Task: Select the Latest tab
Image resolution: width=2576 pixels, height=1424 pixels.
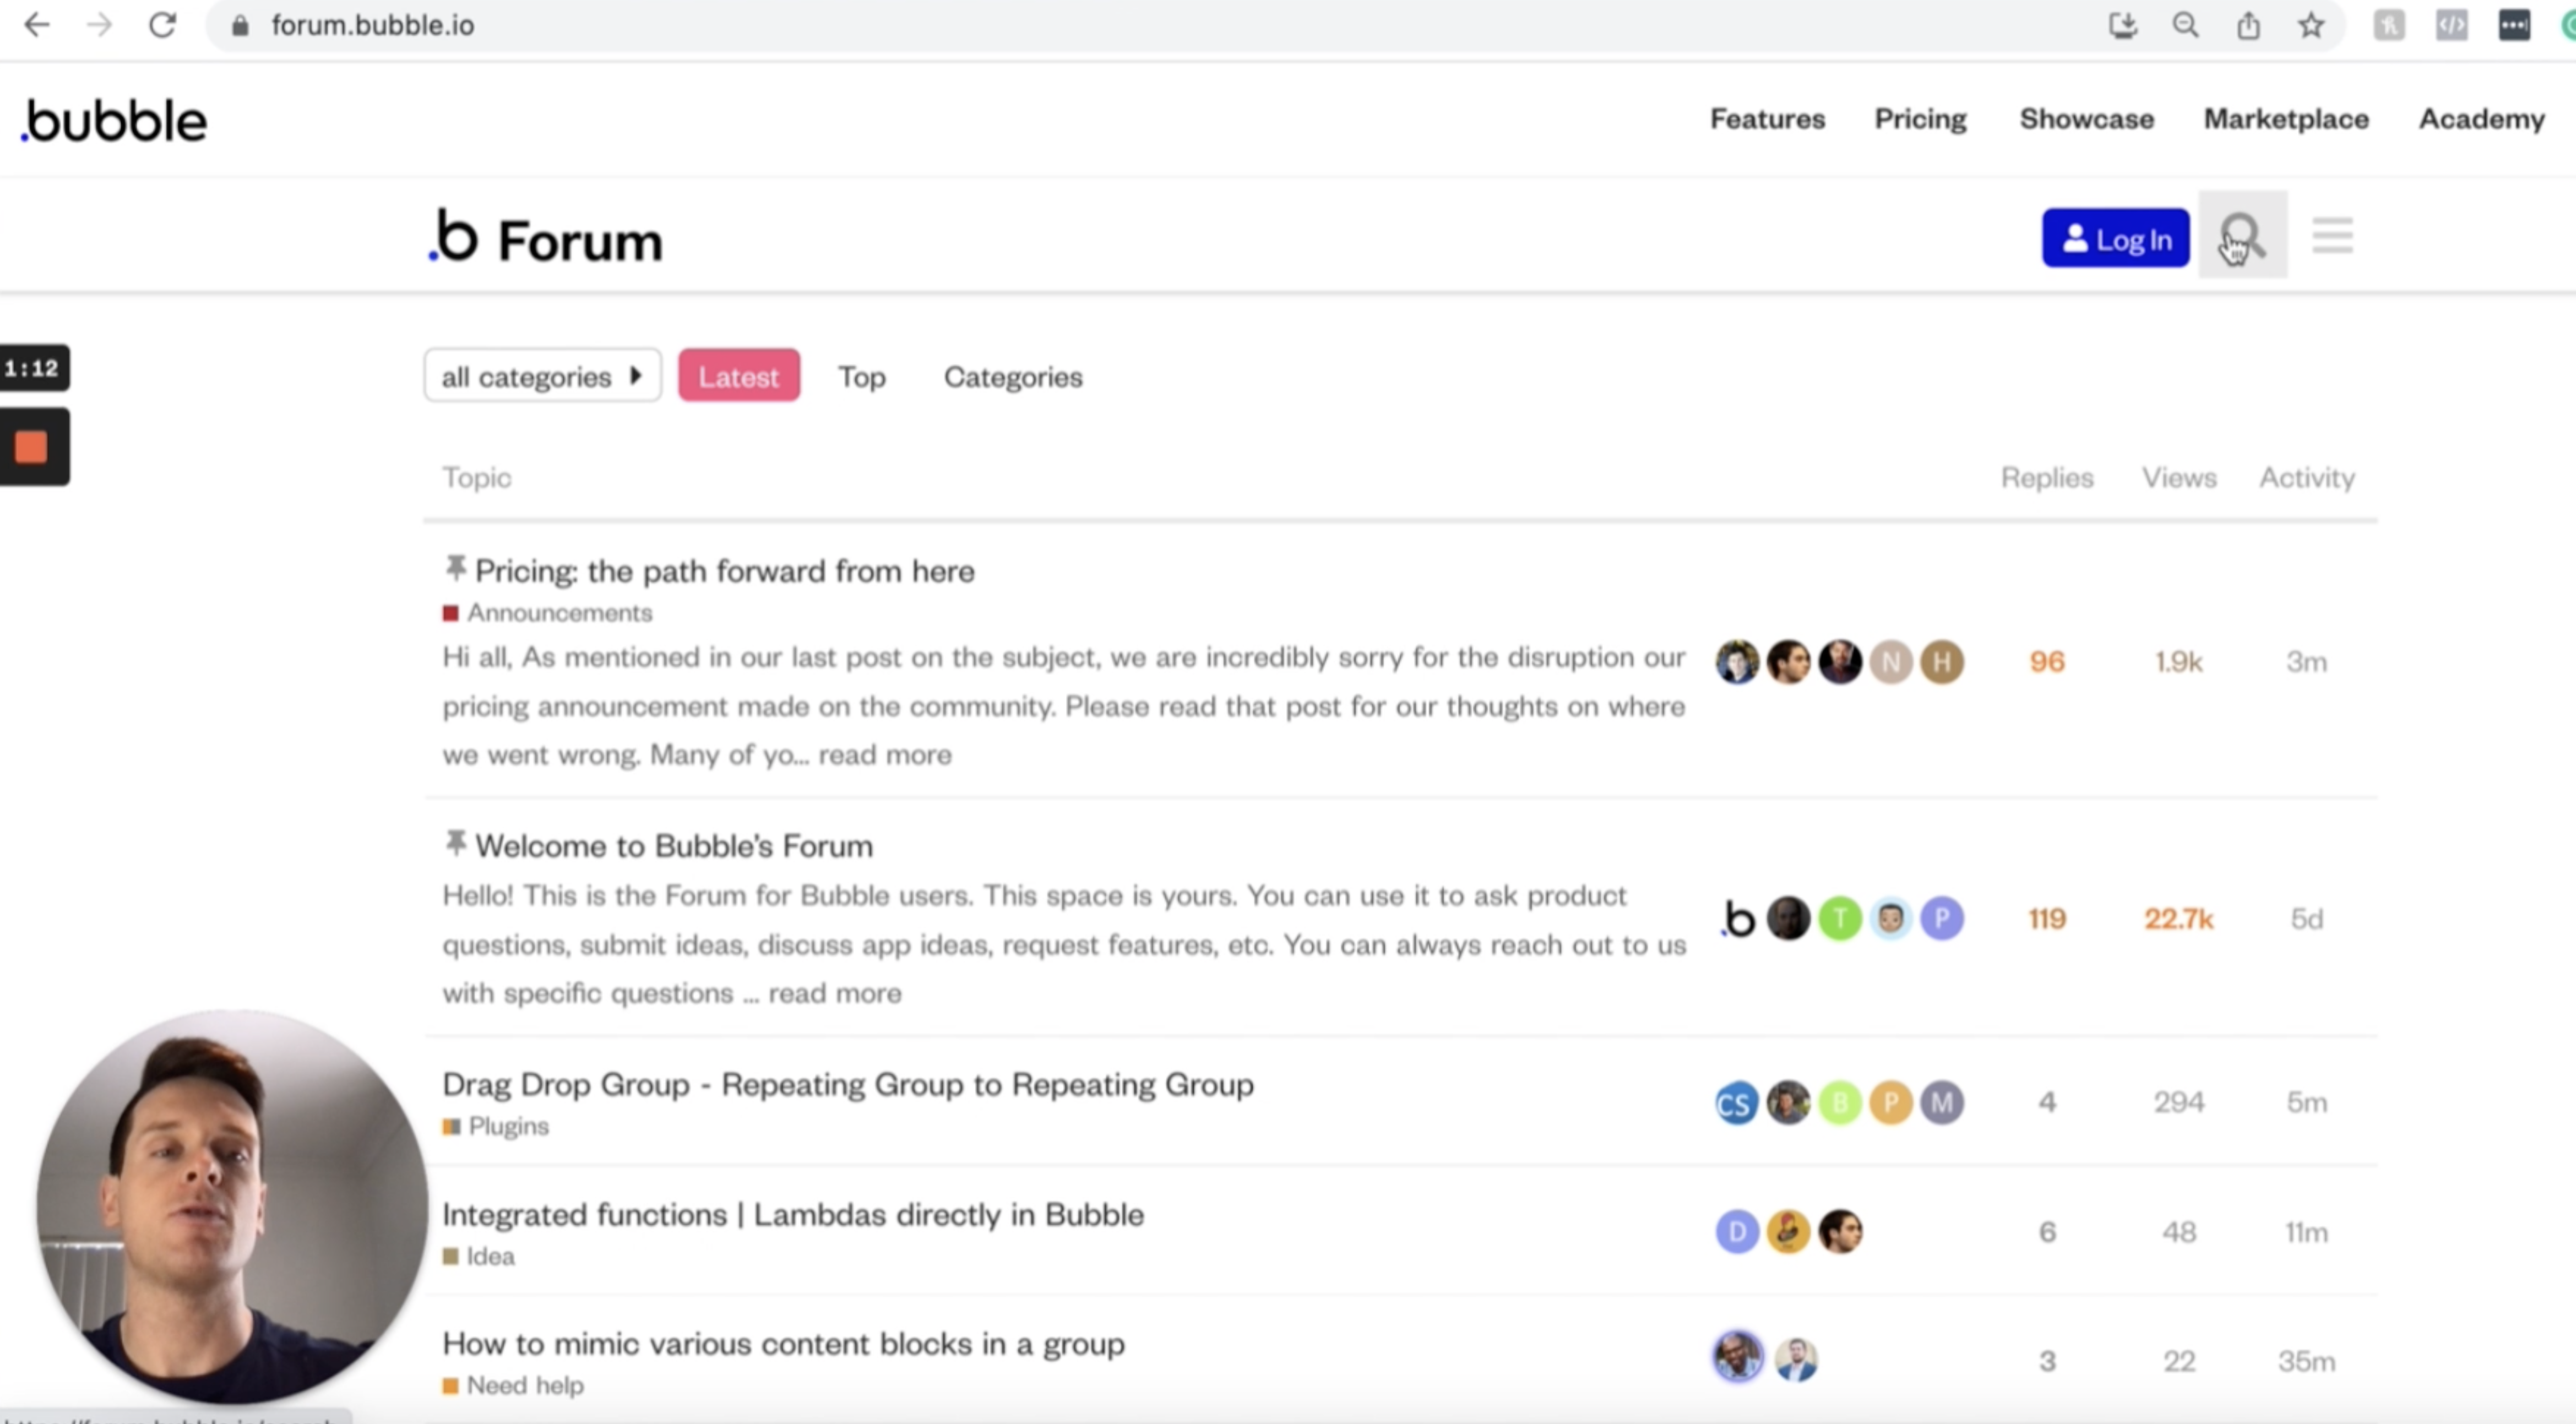Action: tap(738, 376)
